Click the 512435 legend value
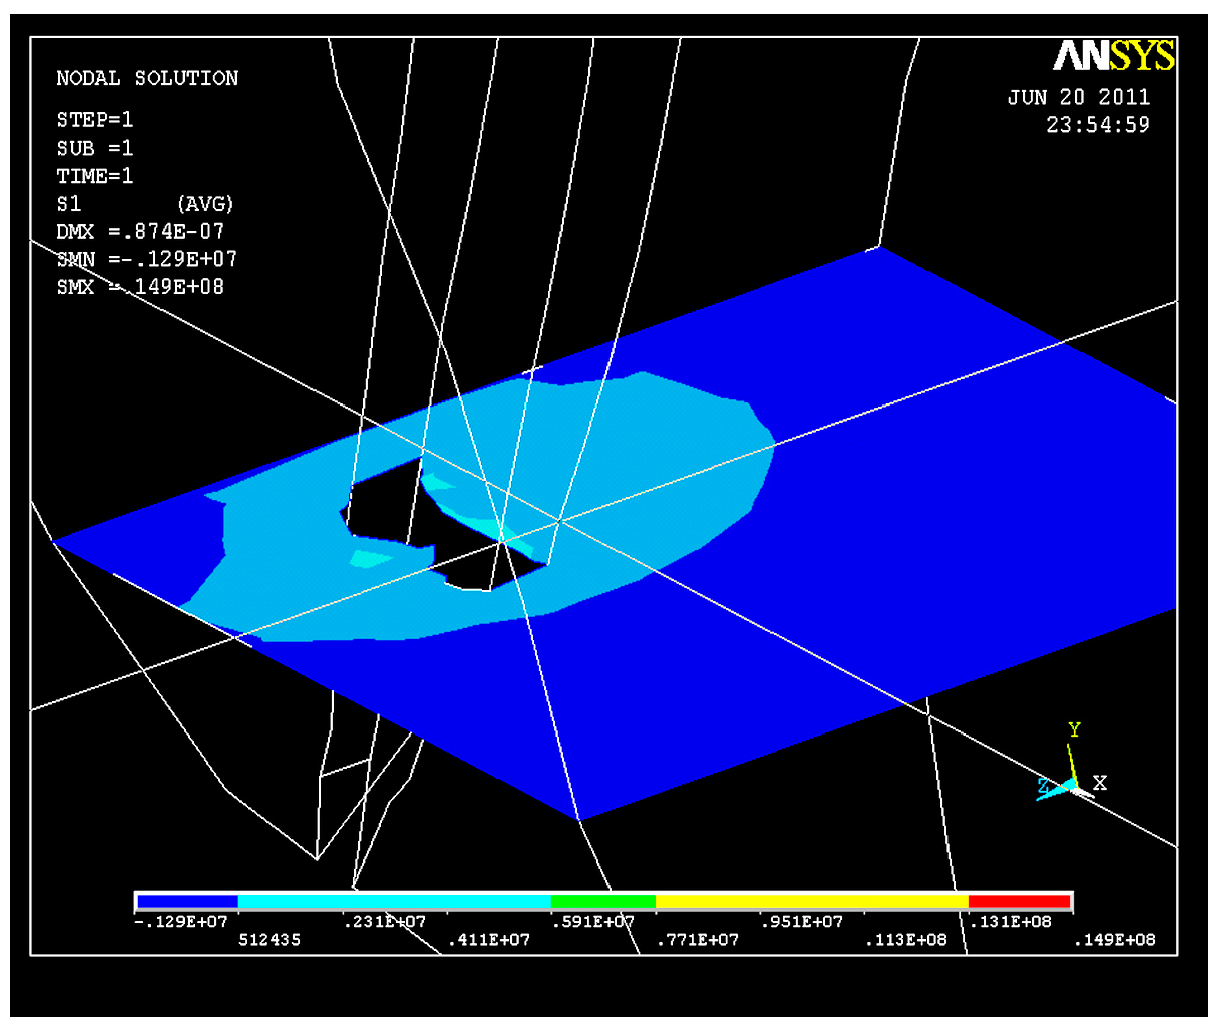 point(269,940)
